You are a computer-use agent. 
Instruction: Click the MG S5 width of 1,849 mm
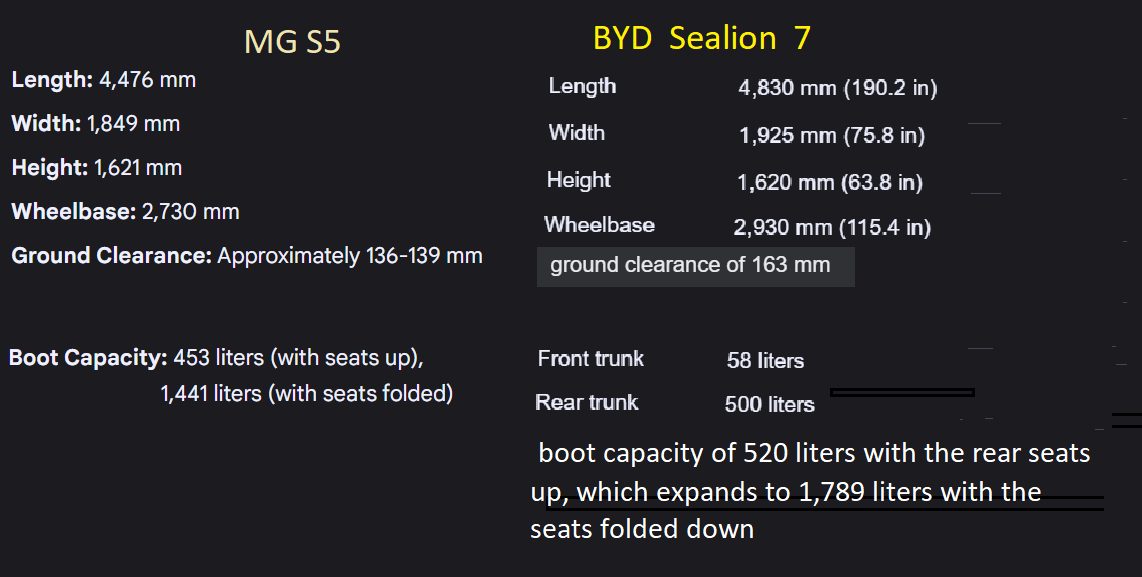pyautogui.click(x=133, y=124)
